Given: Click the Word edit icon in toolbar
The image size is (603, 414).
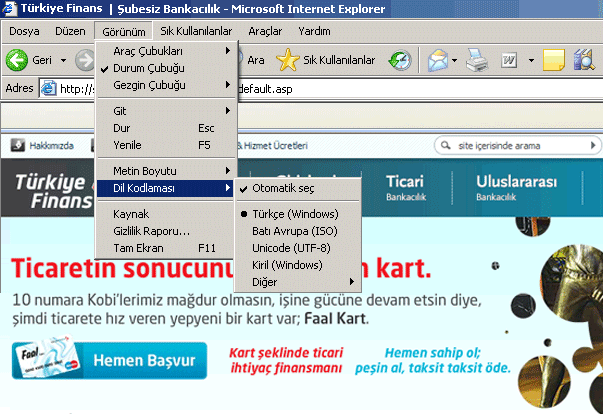Looking at the screenshot, I should pyautogui.click(x=509, y=60).
